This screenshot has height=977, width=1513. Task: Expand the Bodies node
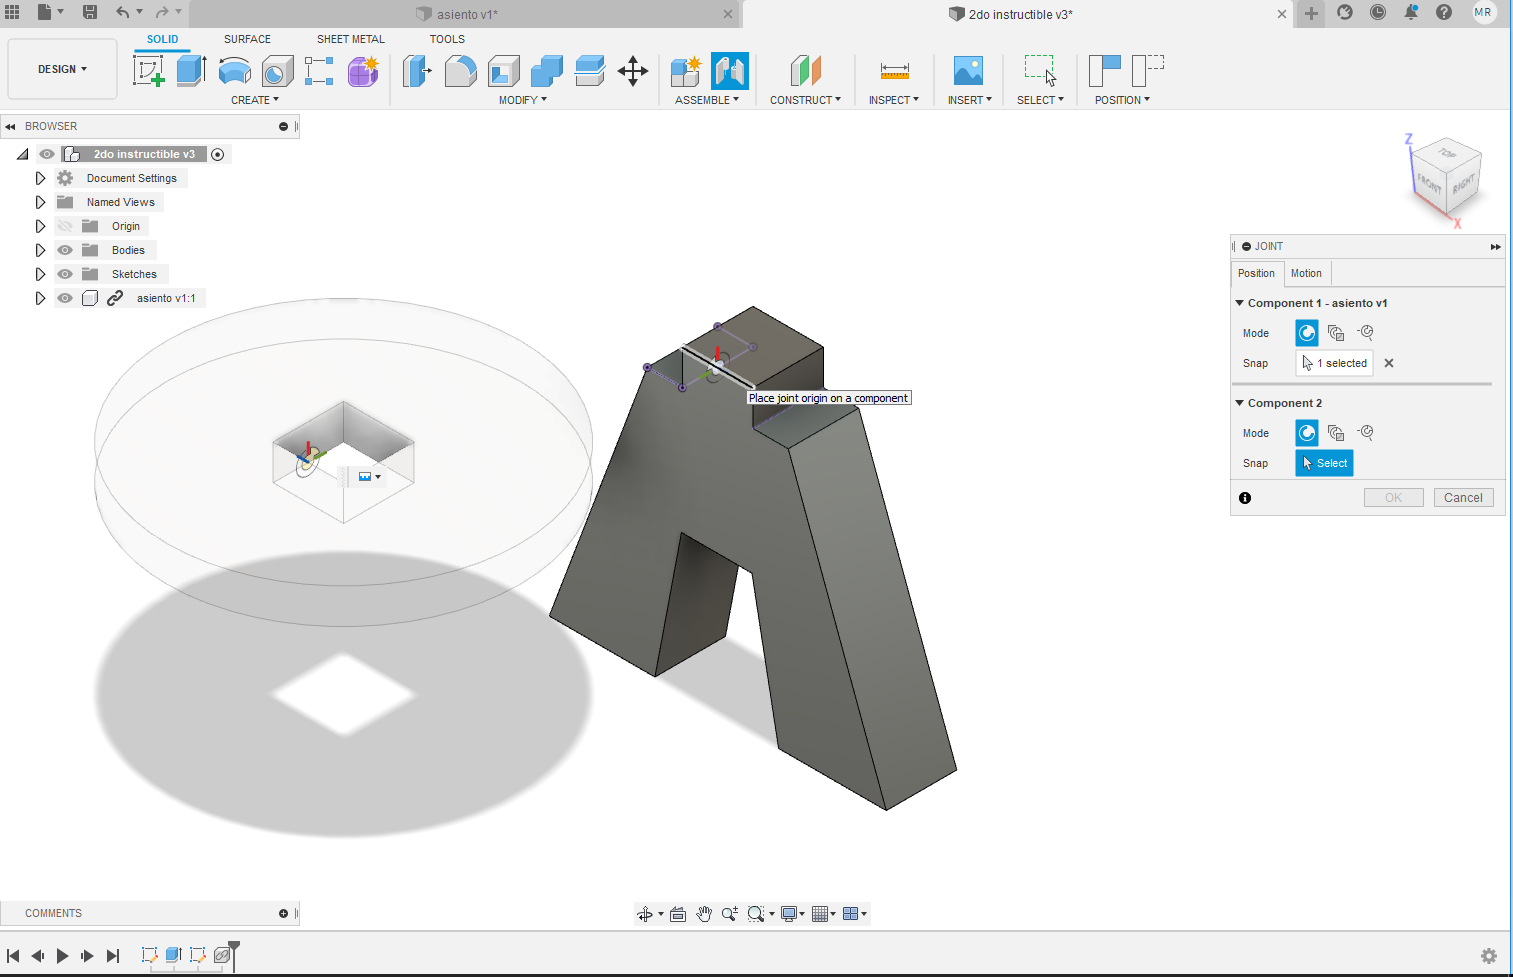[40, 250]
